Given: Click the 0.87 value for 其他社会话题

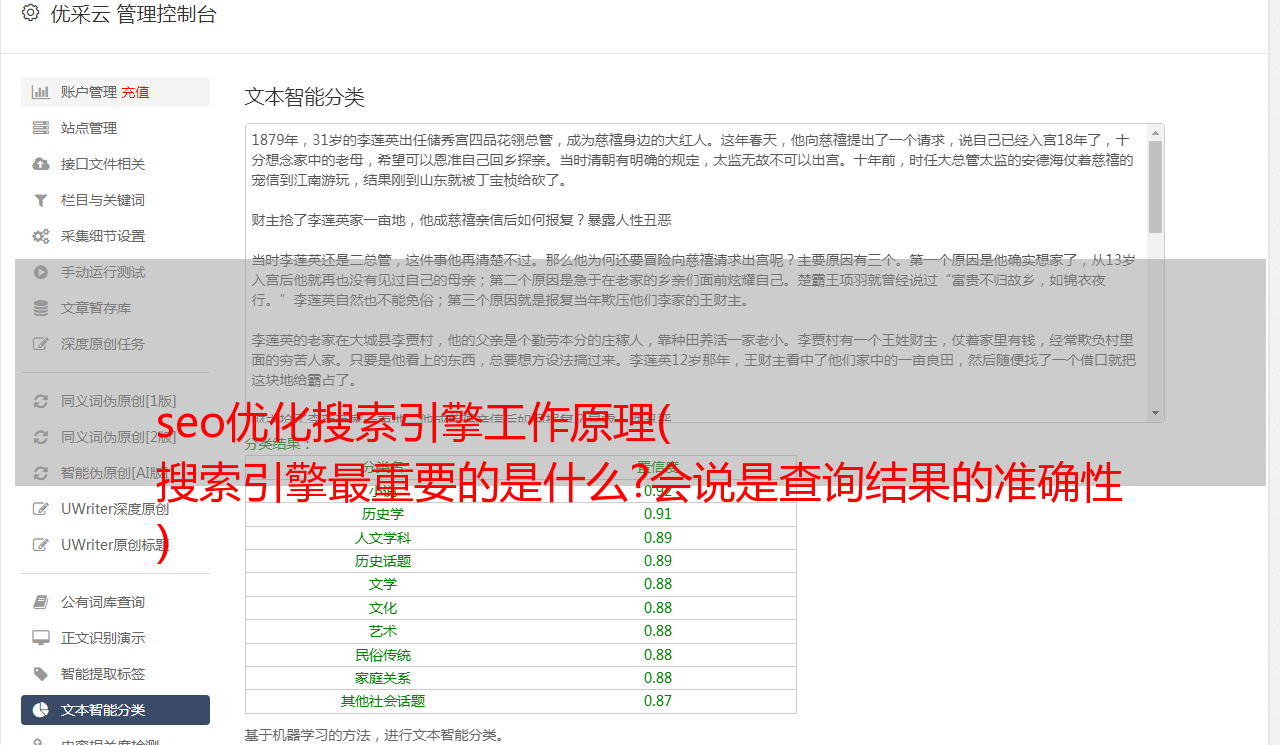Looking at the screenshot, I should click(658, 701).
